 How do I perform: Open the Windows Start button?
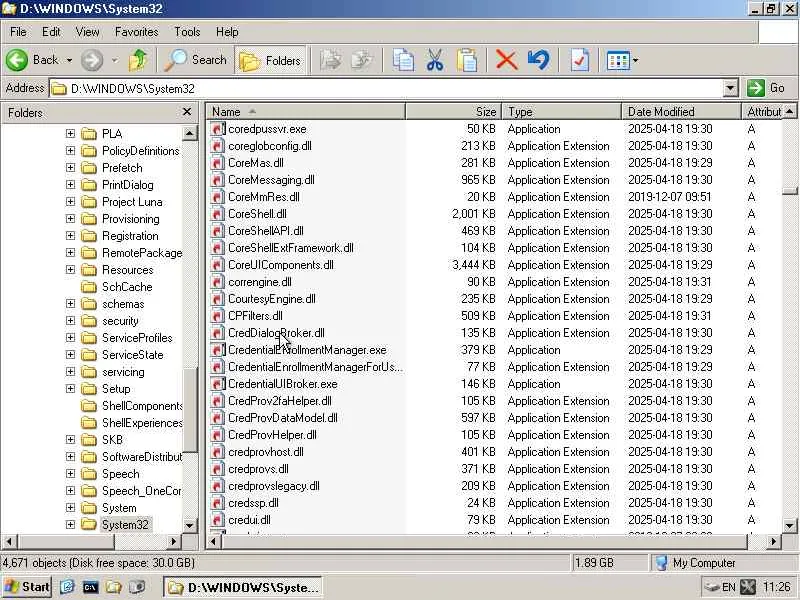[27, 587]
